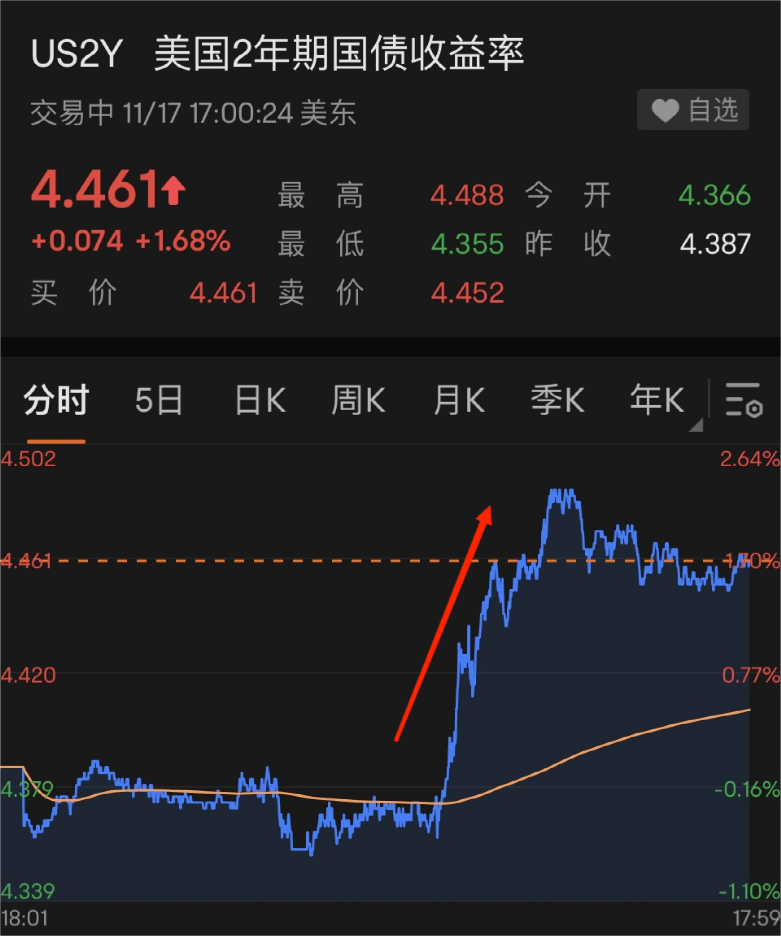Tap trading status 交易中 11/17 17:00:24 美东
The image size is (781, 936).
[x=193, y=113]
